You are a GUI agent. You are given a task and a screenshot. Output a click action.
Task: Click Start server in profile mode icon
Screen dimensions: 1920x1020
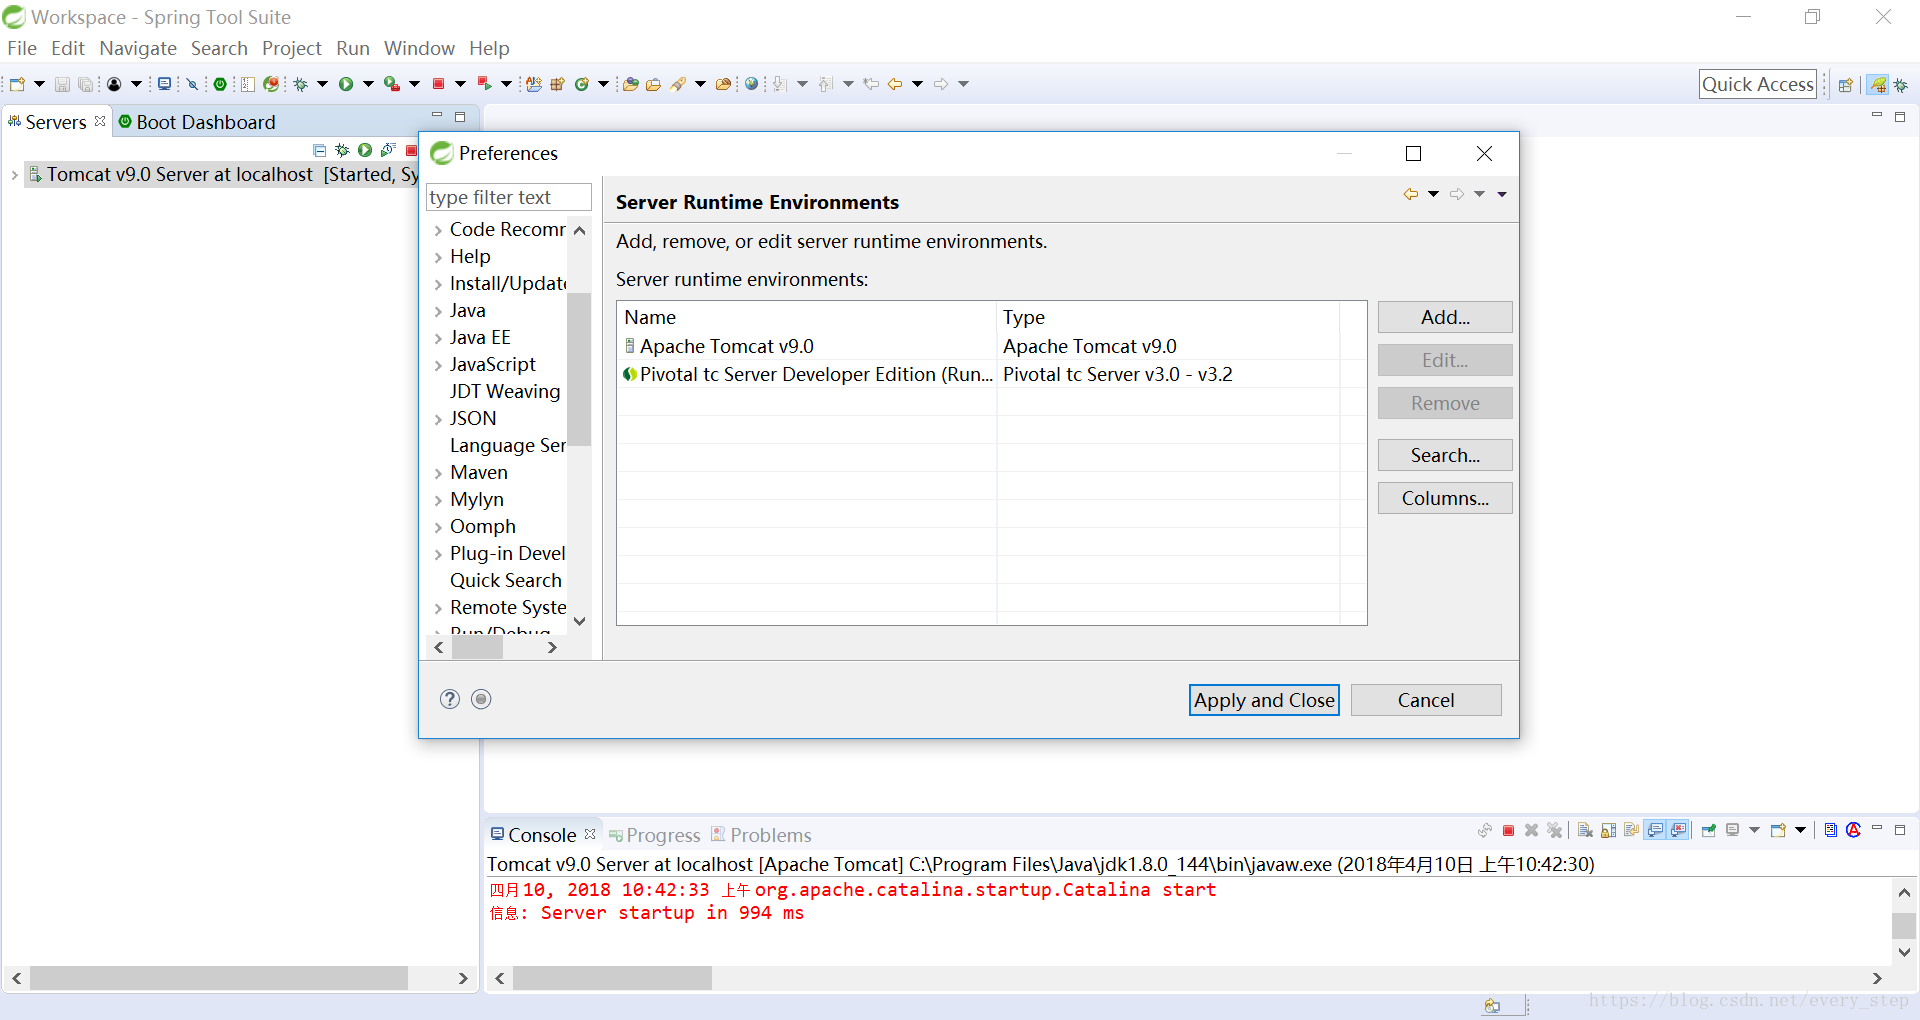click(x=388, y=150)
